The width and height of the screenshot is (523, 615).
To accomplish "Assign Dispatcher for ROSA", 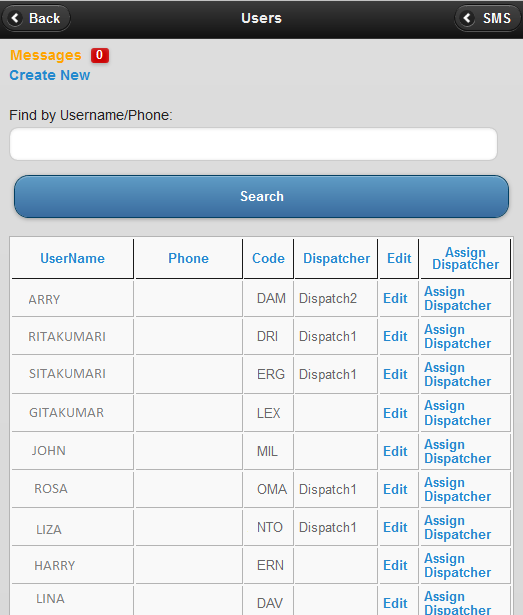I will (457, 489).
